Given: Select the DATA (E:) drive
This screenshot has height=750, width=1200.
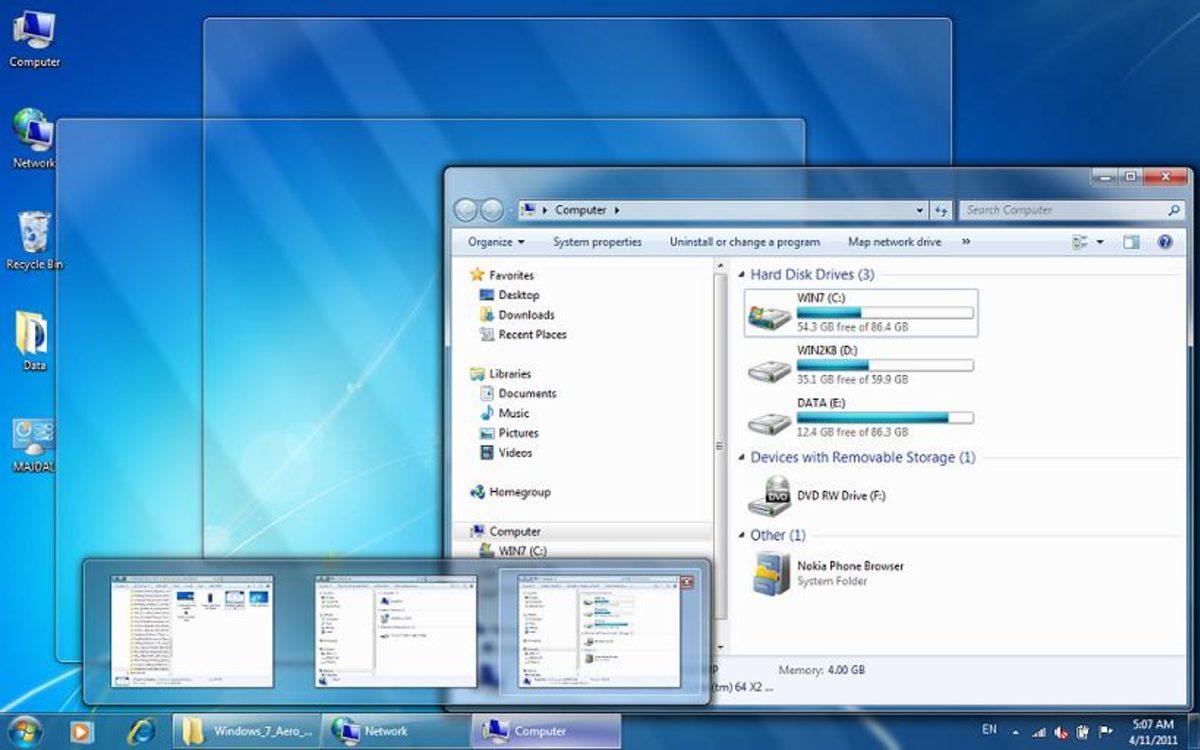Looking at the screenshot, I should tap(861, 417).
